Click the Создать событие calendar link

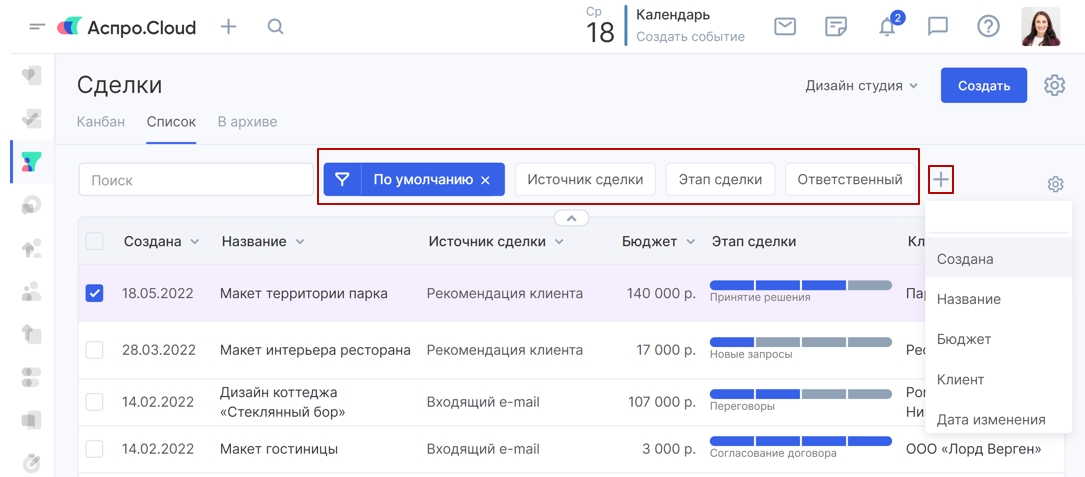tap(690, 37)
